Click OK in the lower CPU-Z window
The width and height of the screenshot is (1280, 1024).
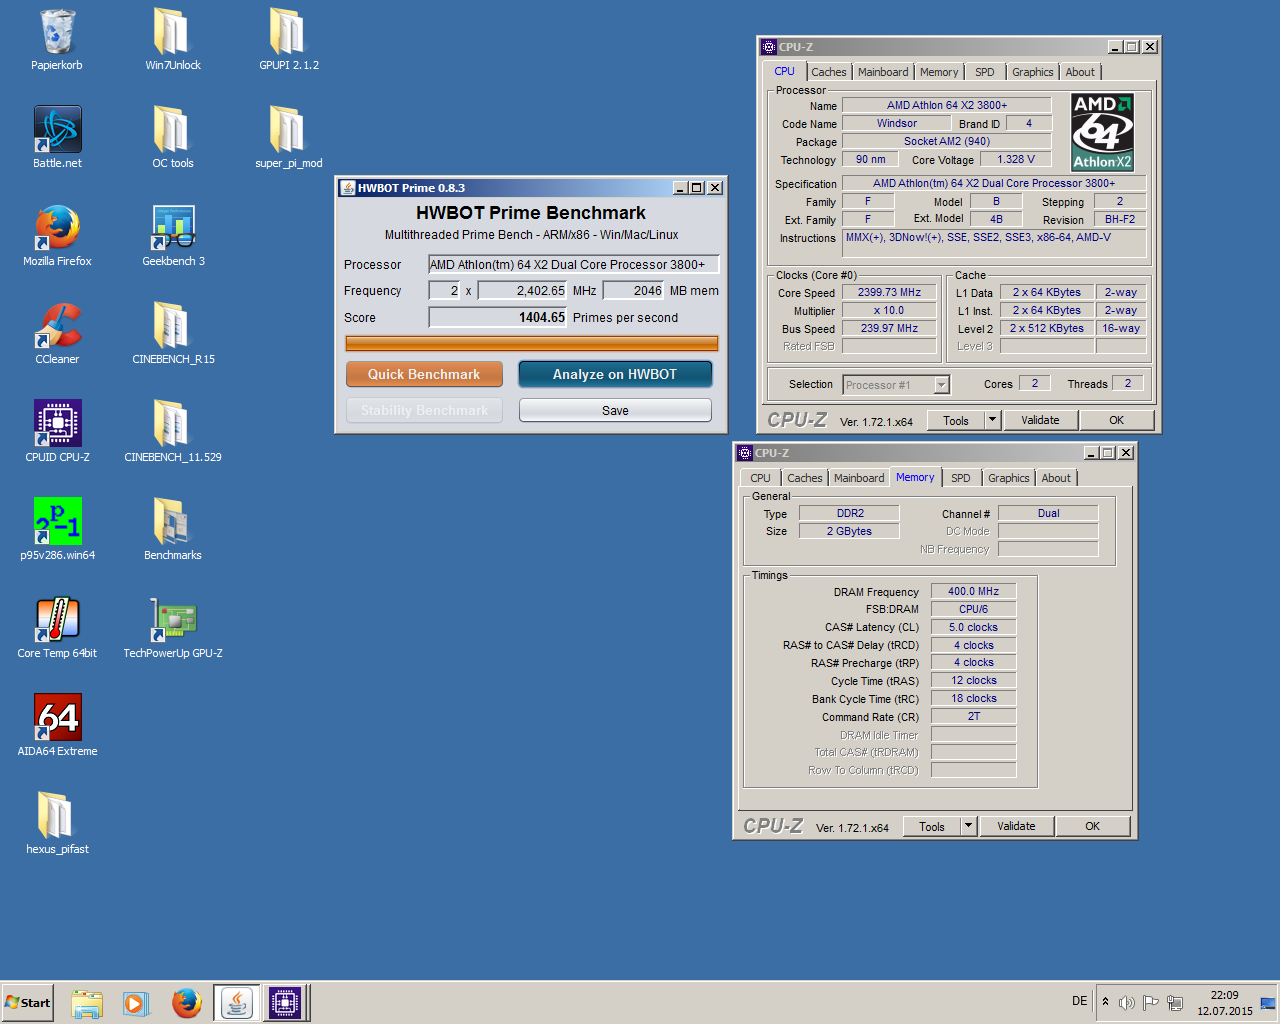(x=1092, y=826)
